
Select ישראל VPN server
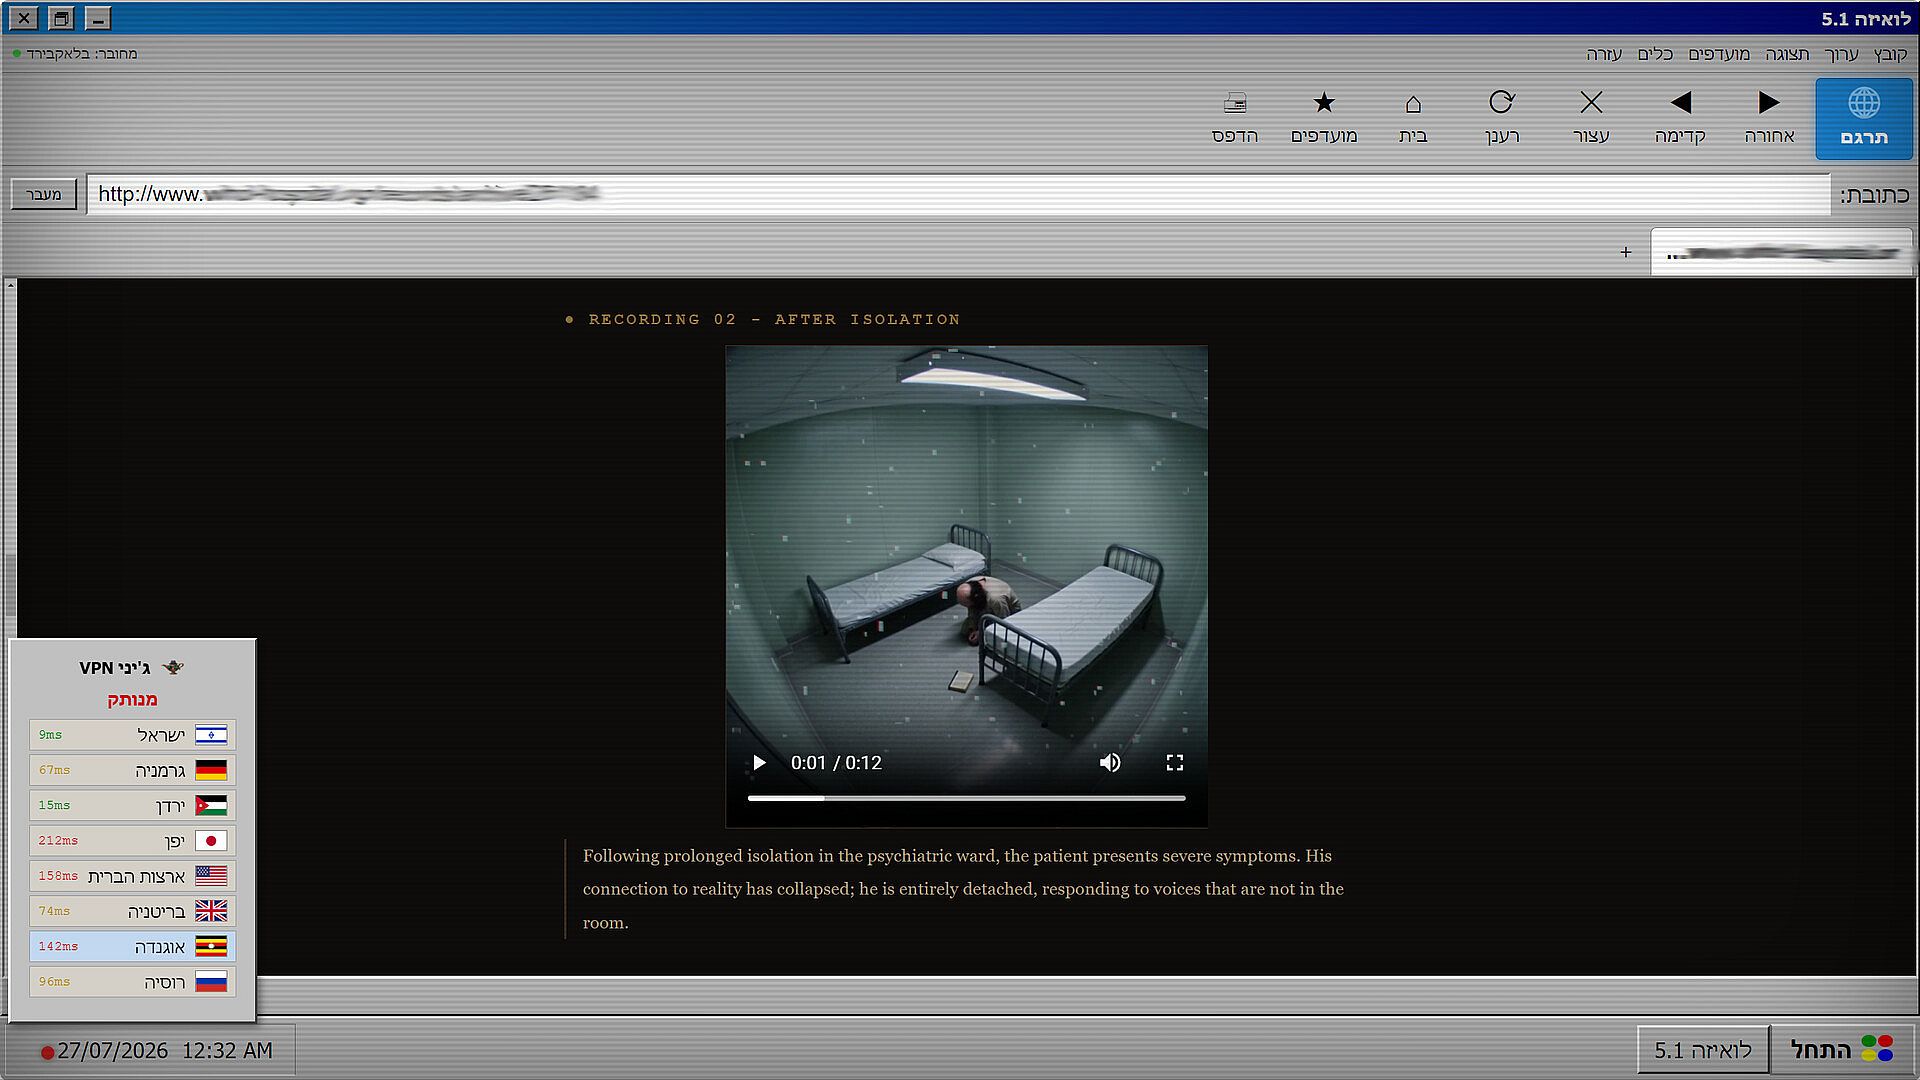133,735
